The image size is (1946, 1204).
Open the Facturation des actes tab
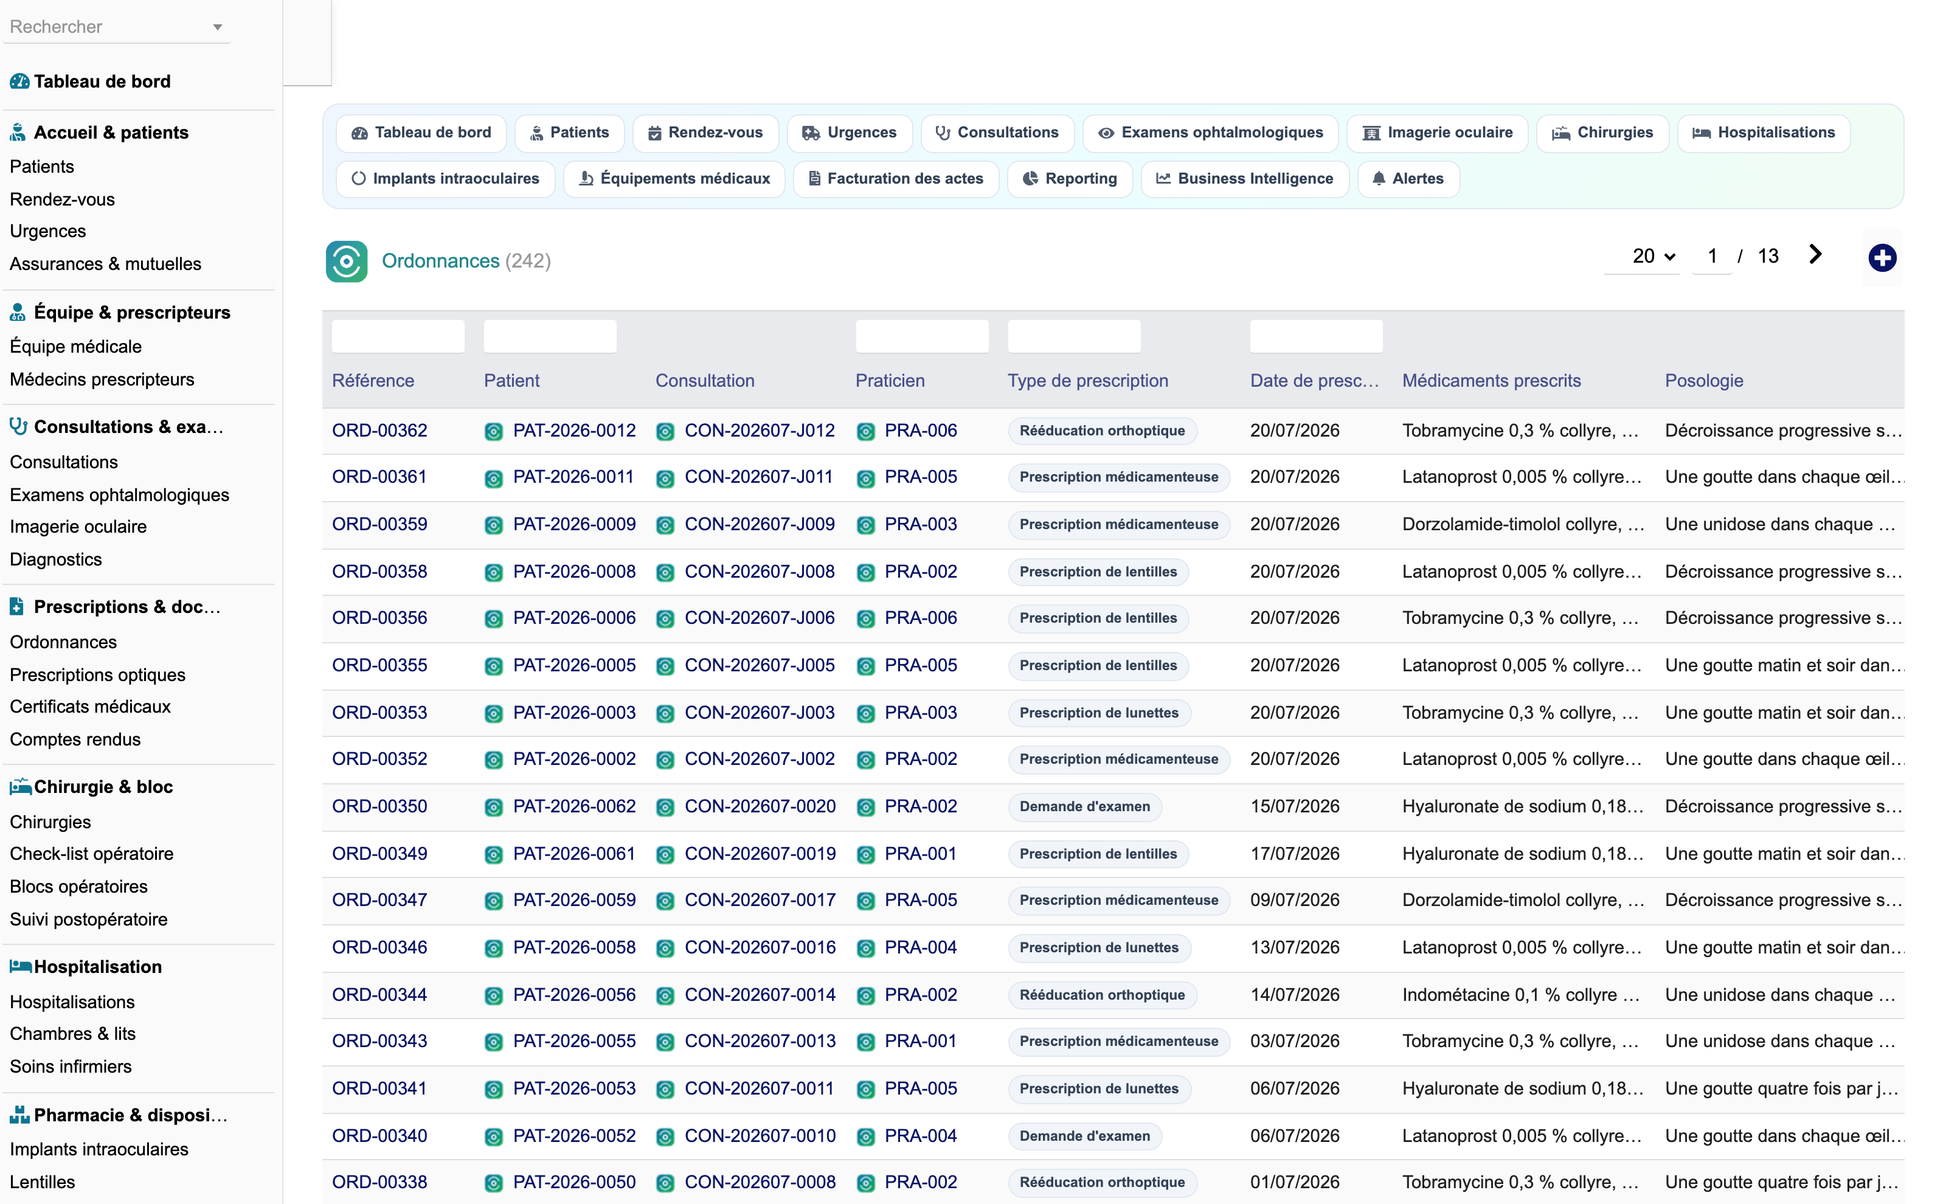coord(896,179)
